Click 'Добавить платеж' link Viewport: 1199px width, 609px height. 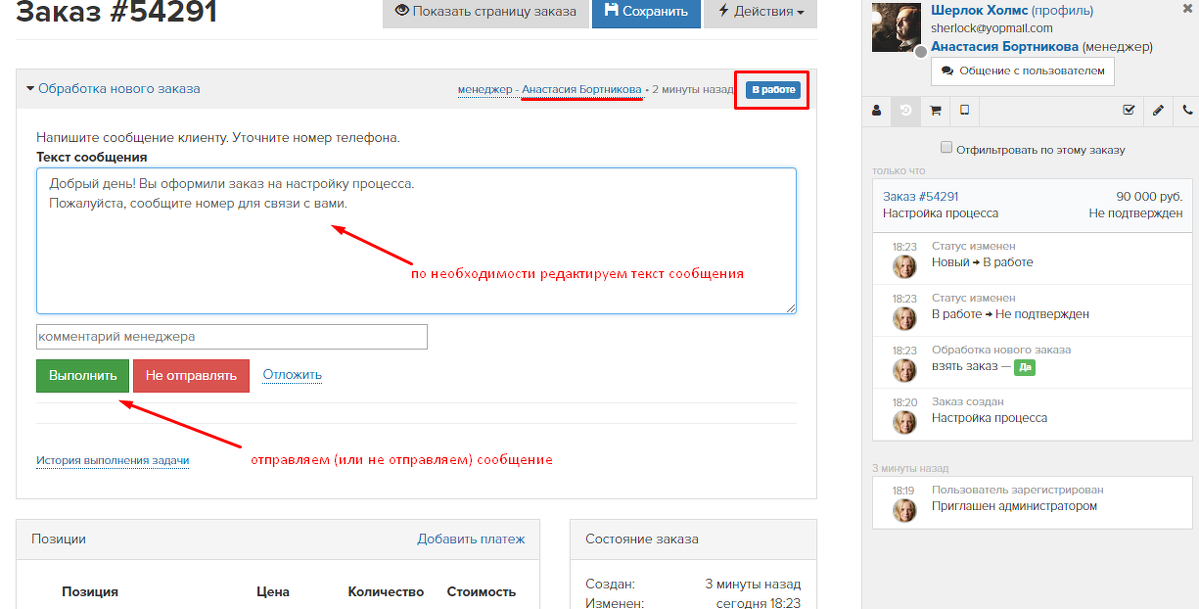(471, 539)
